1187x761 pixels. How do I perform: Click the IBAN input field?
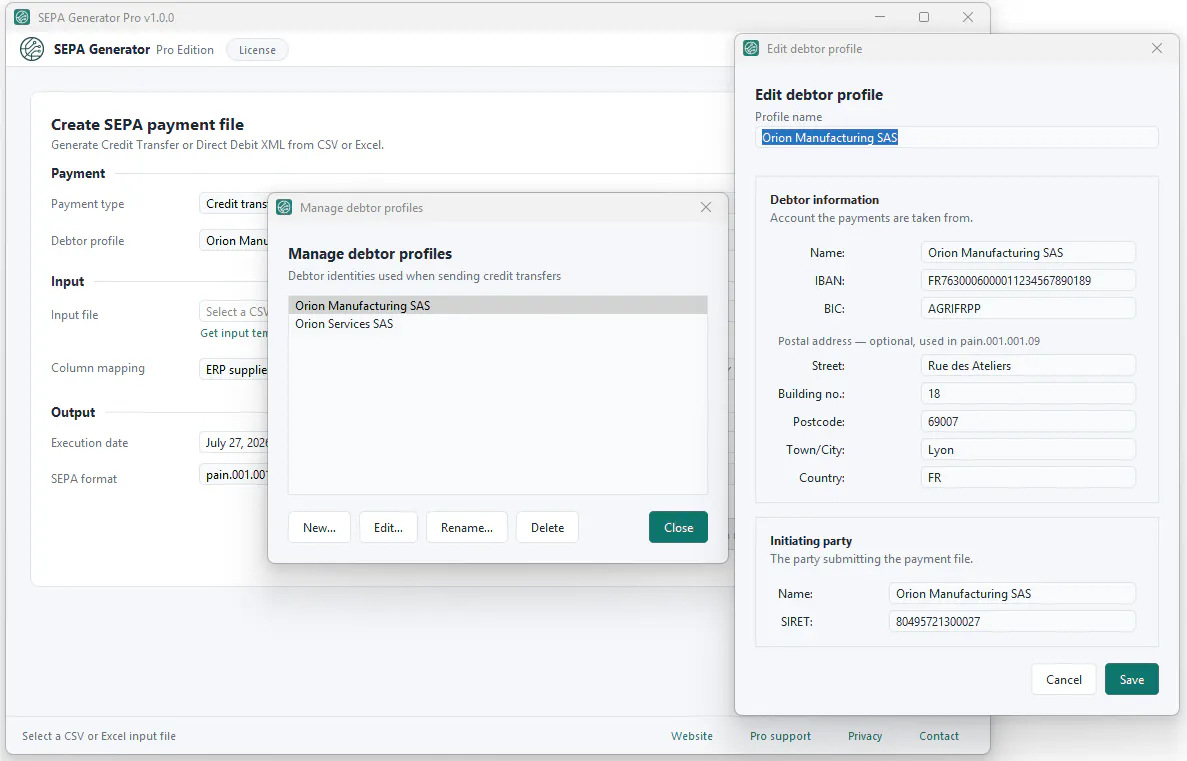pos(1028,280)
